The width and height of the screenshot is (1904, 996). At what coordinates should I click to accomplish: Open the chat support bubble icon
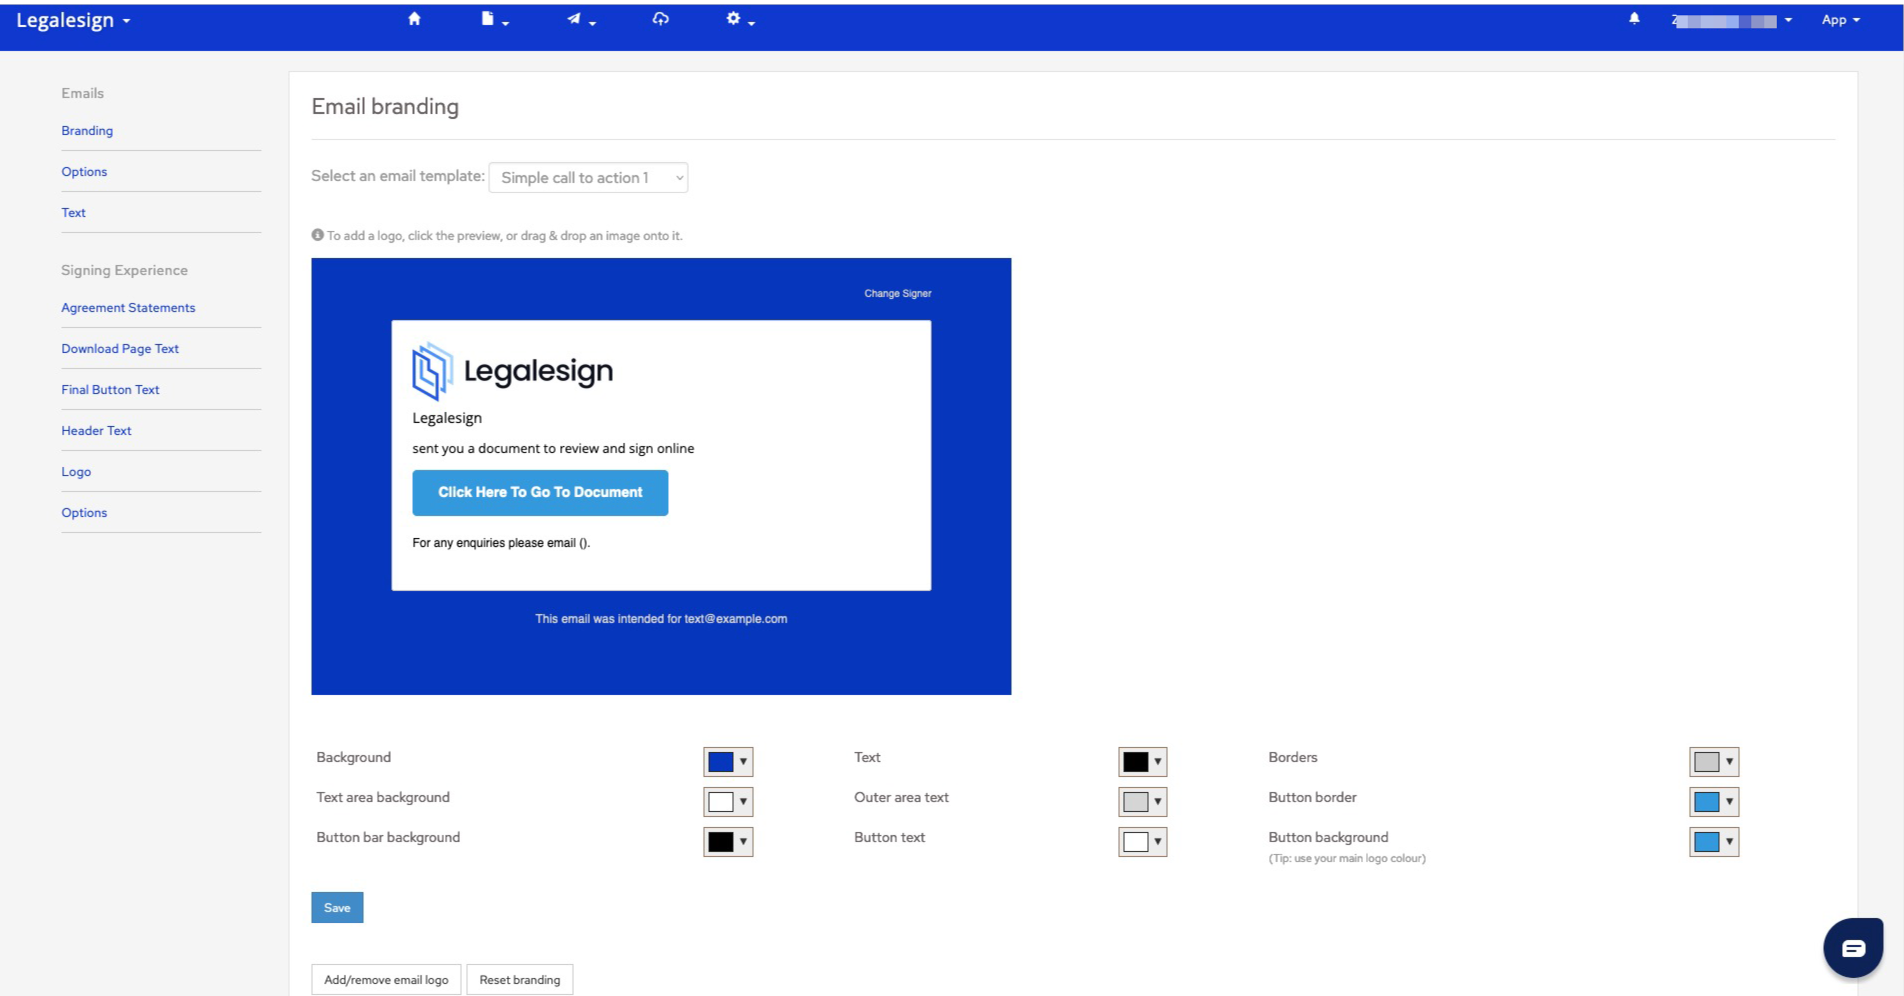(x=1853, y=946)
